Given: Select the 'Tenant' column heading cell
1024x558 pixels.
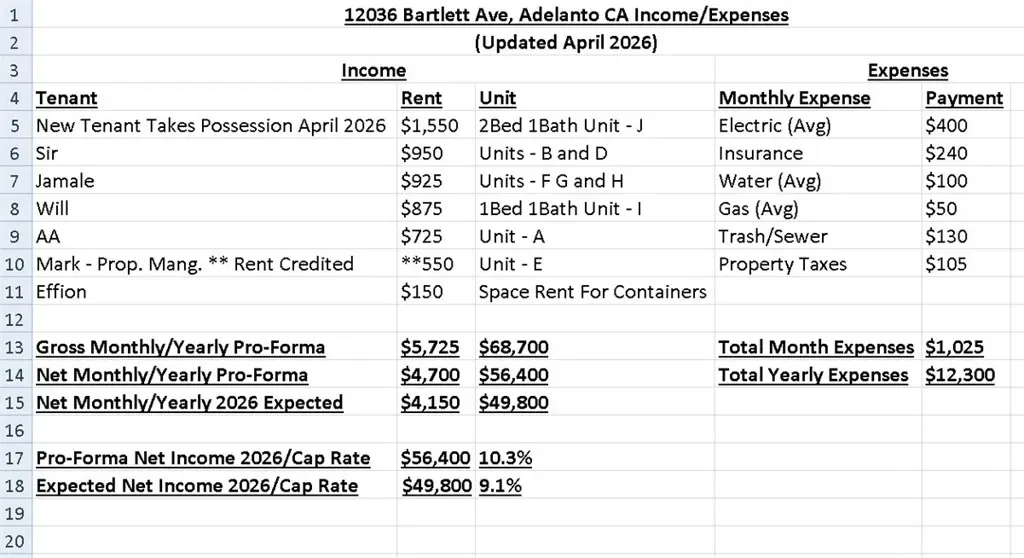Looking at the screenshot, I should point(67,98).
